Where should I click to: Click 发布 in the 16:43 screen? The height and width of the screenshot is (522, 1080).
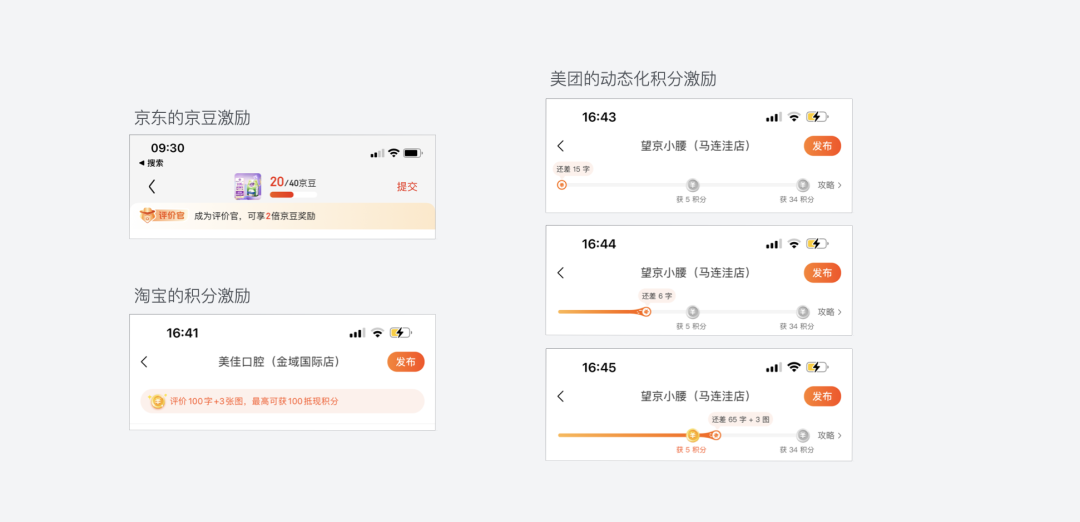[822, 146]
